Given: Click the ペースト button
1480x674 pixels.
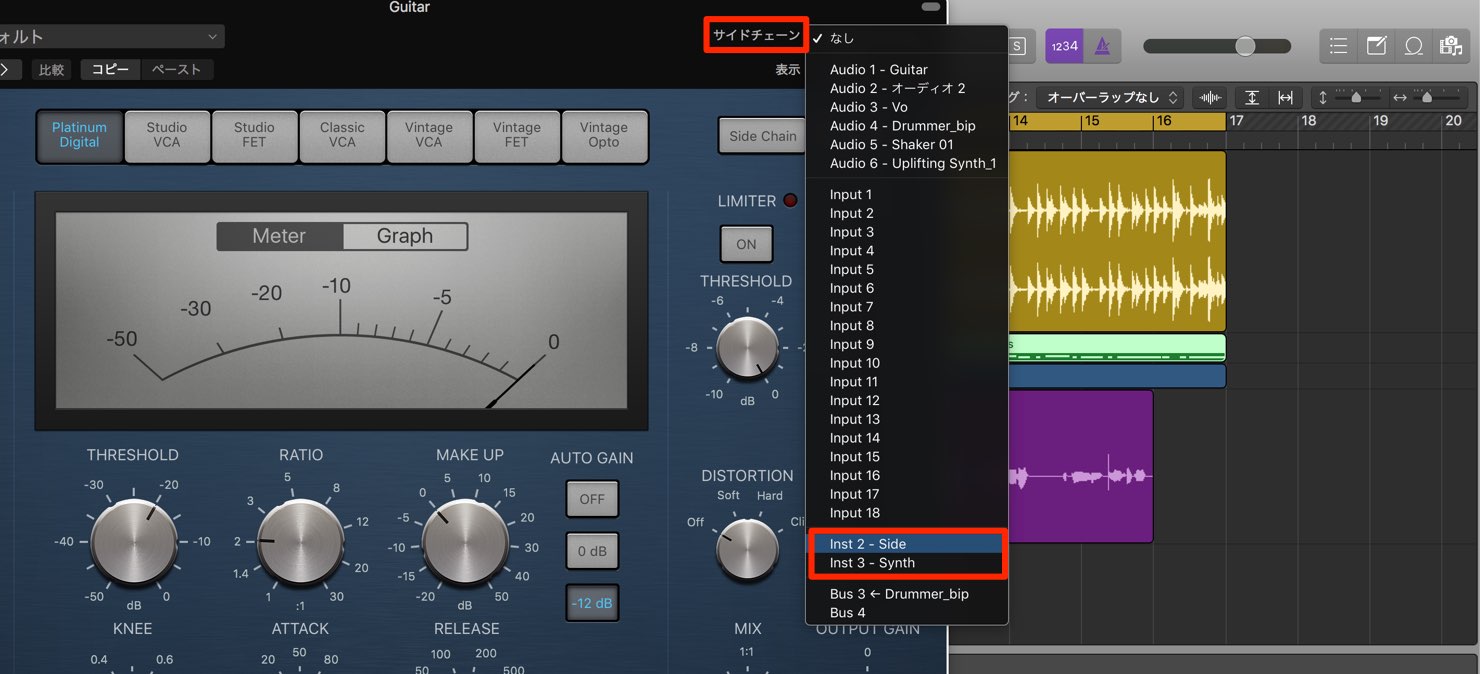Looking at the screenshot, I should click(x=176, y=70).
